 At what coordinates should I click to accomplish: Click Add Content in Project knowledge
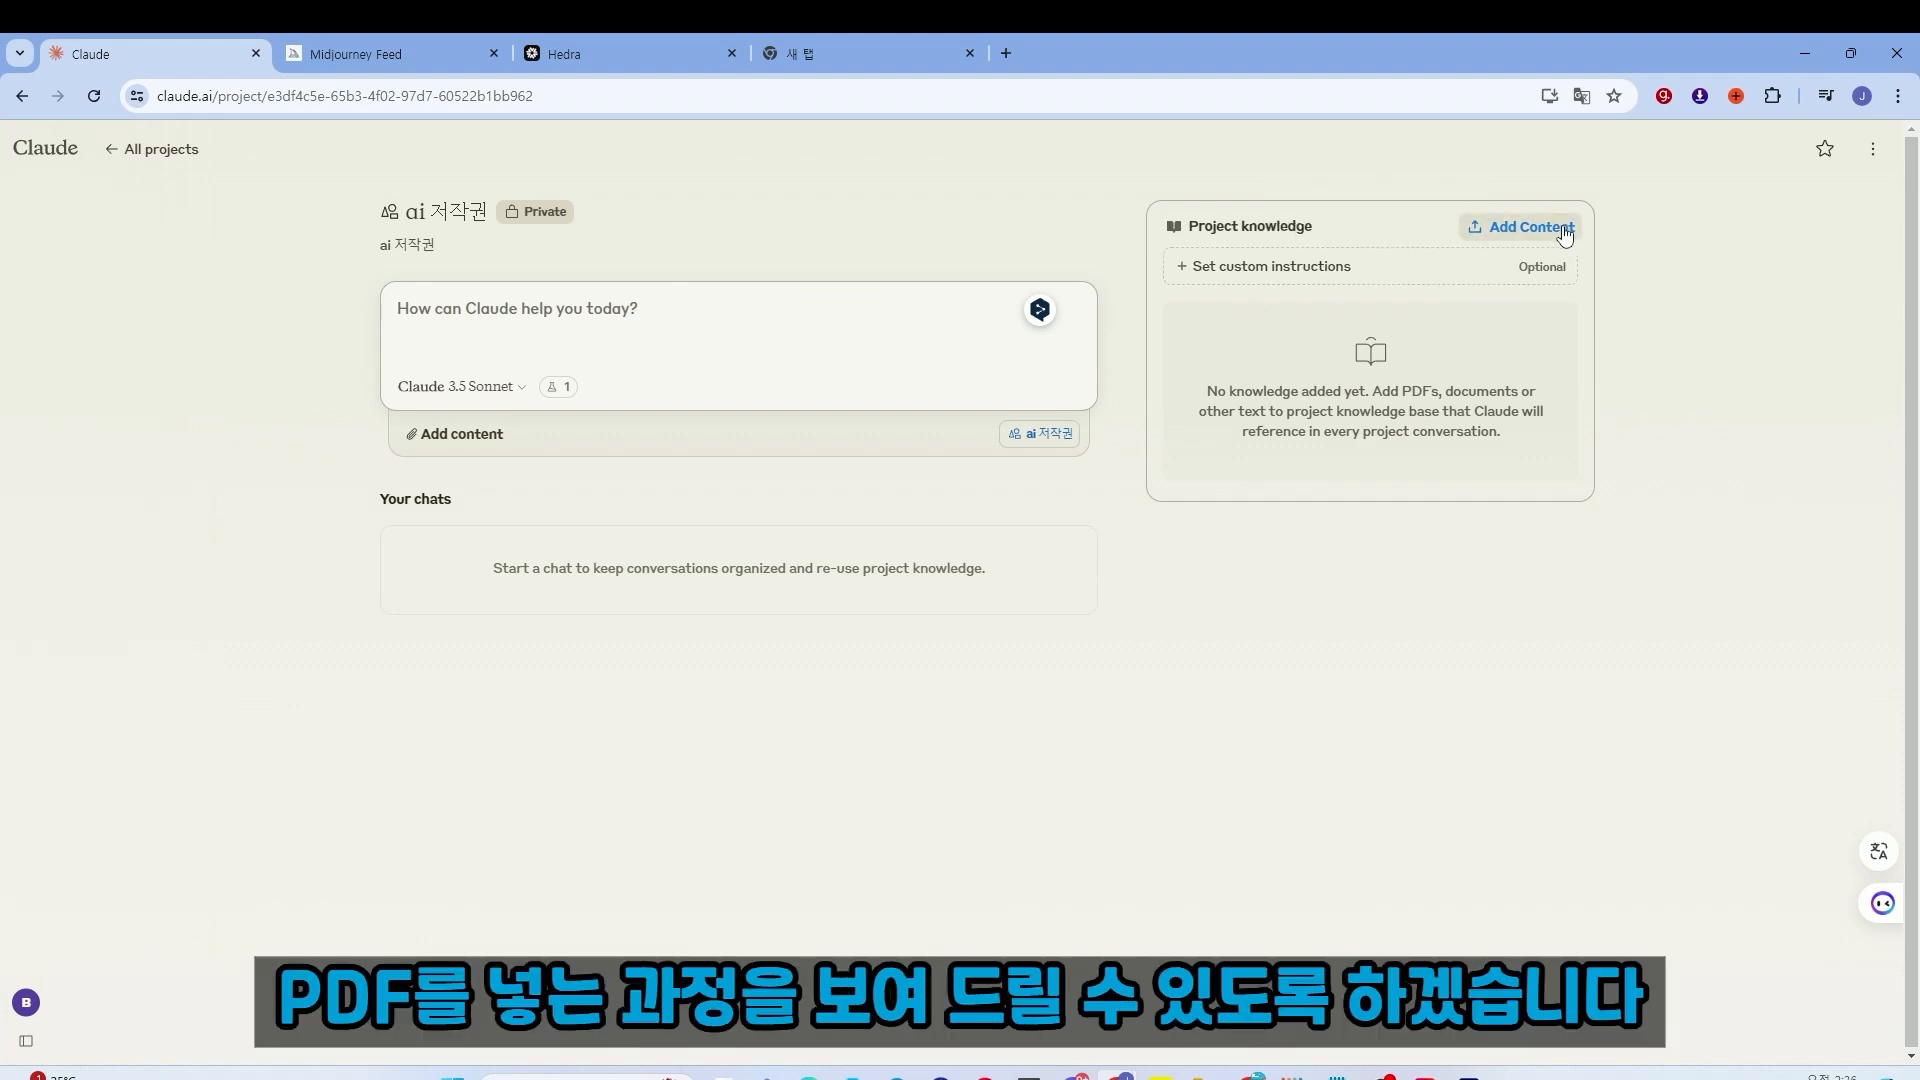tap(1520, 227)
